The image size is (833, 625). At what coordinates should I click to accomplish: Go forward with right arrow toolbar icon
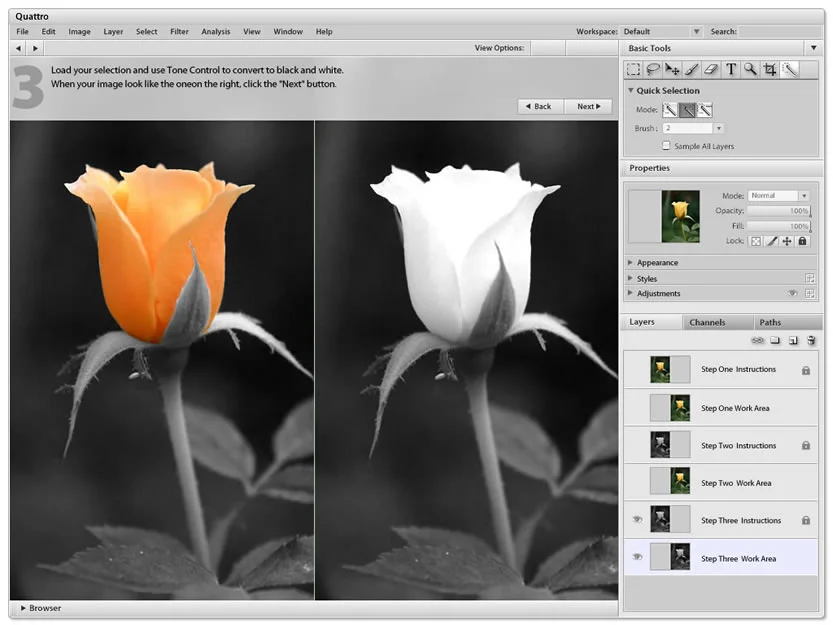35,48
